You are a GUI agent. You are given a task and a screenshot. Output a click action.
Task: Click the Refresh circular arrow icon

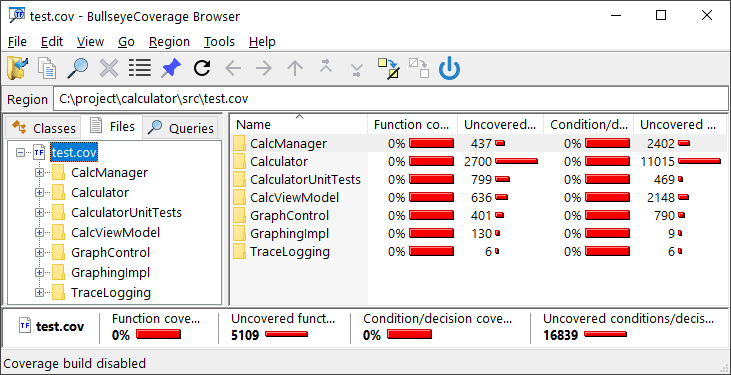202,69
